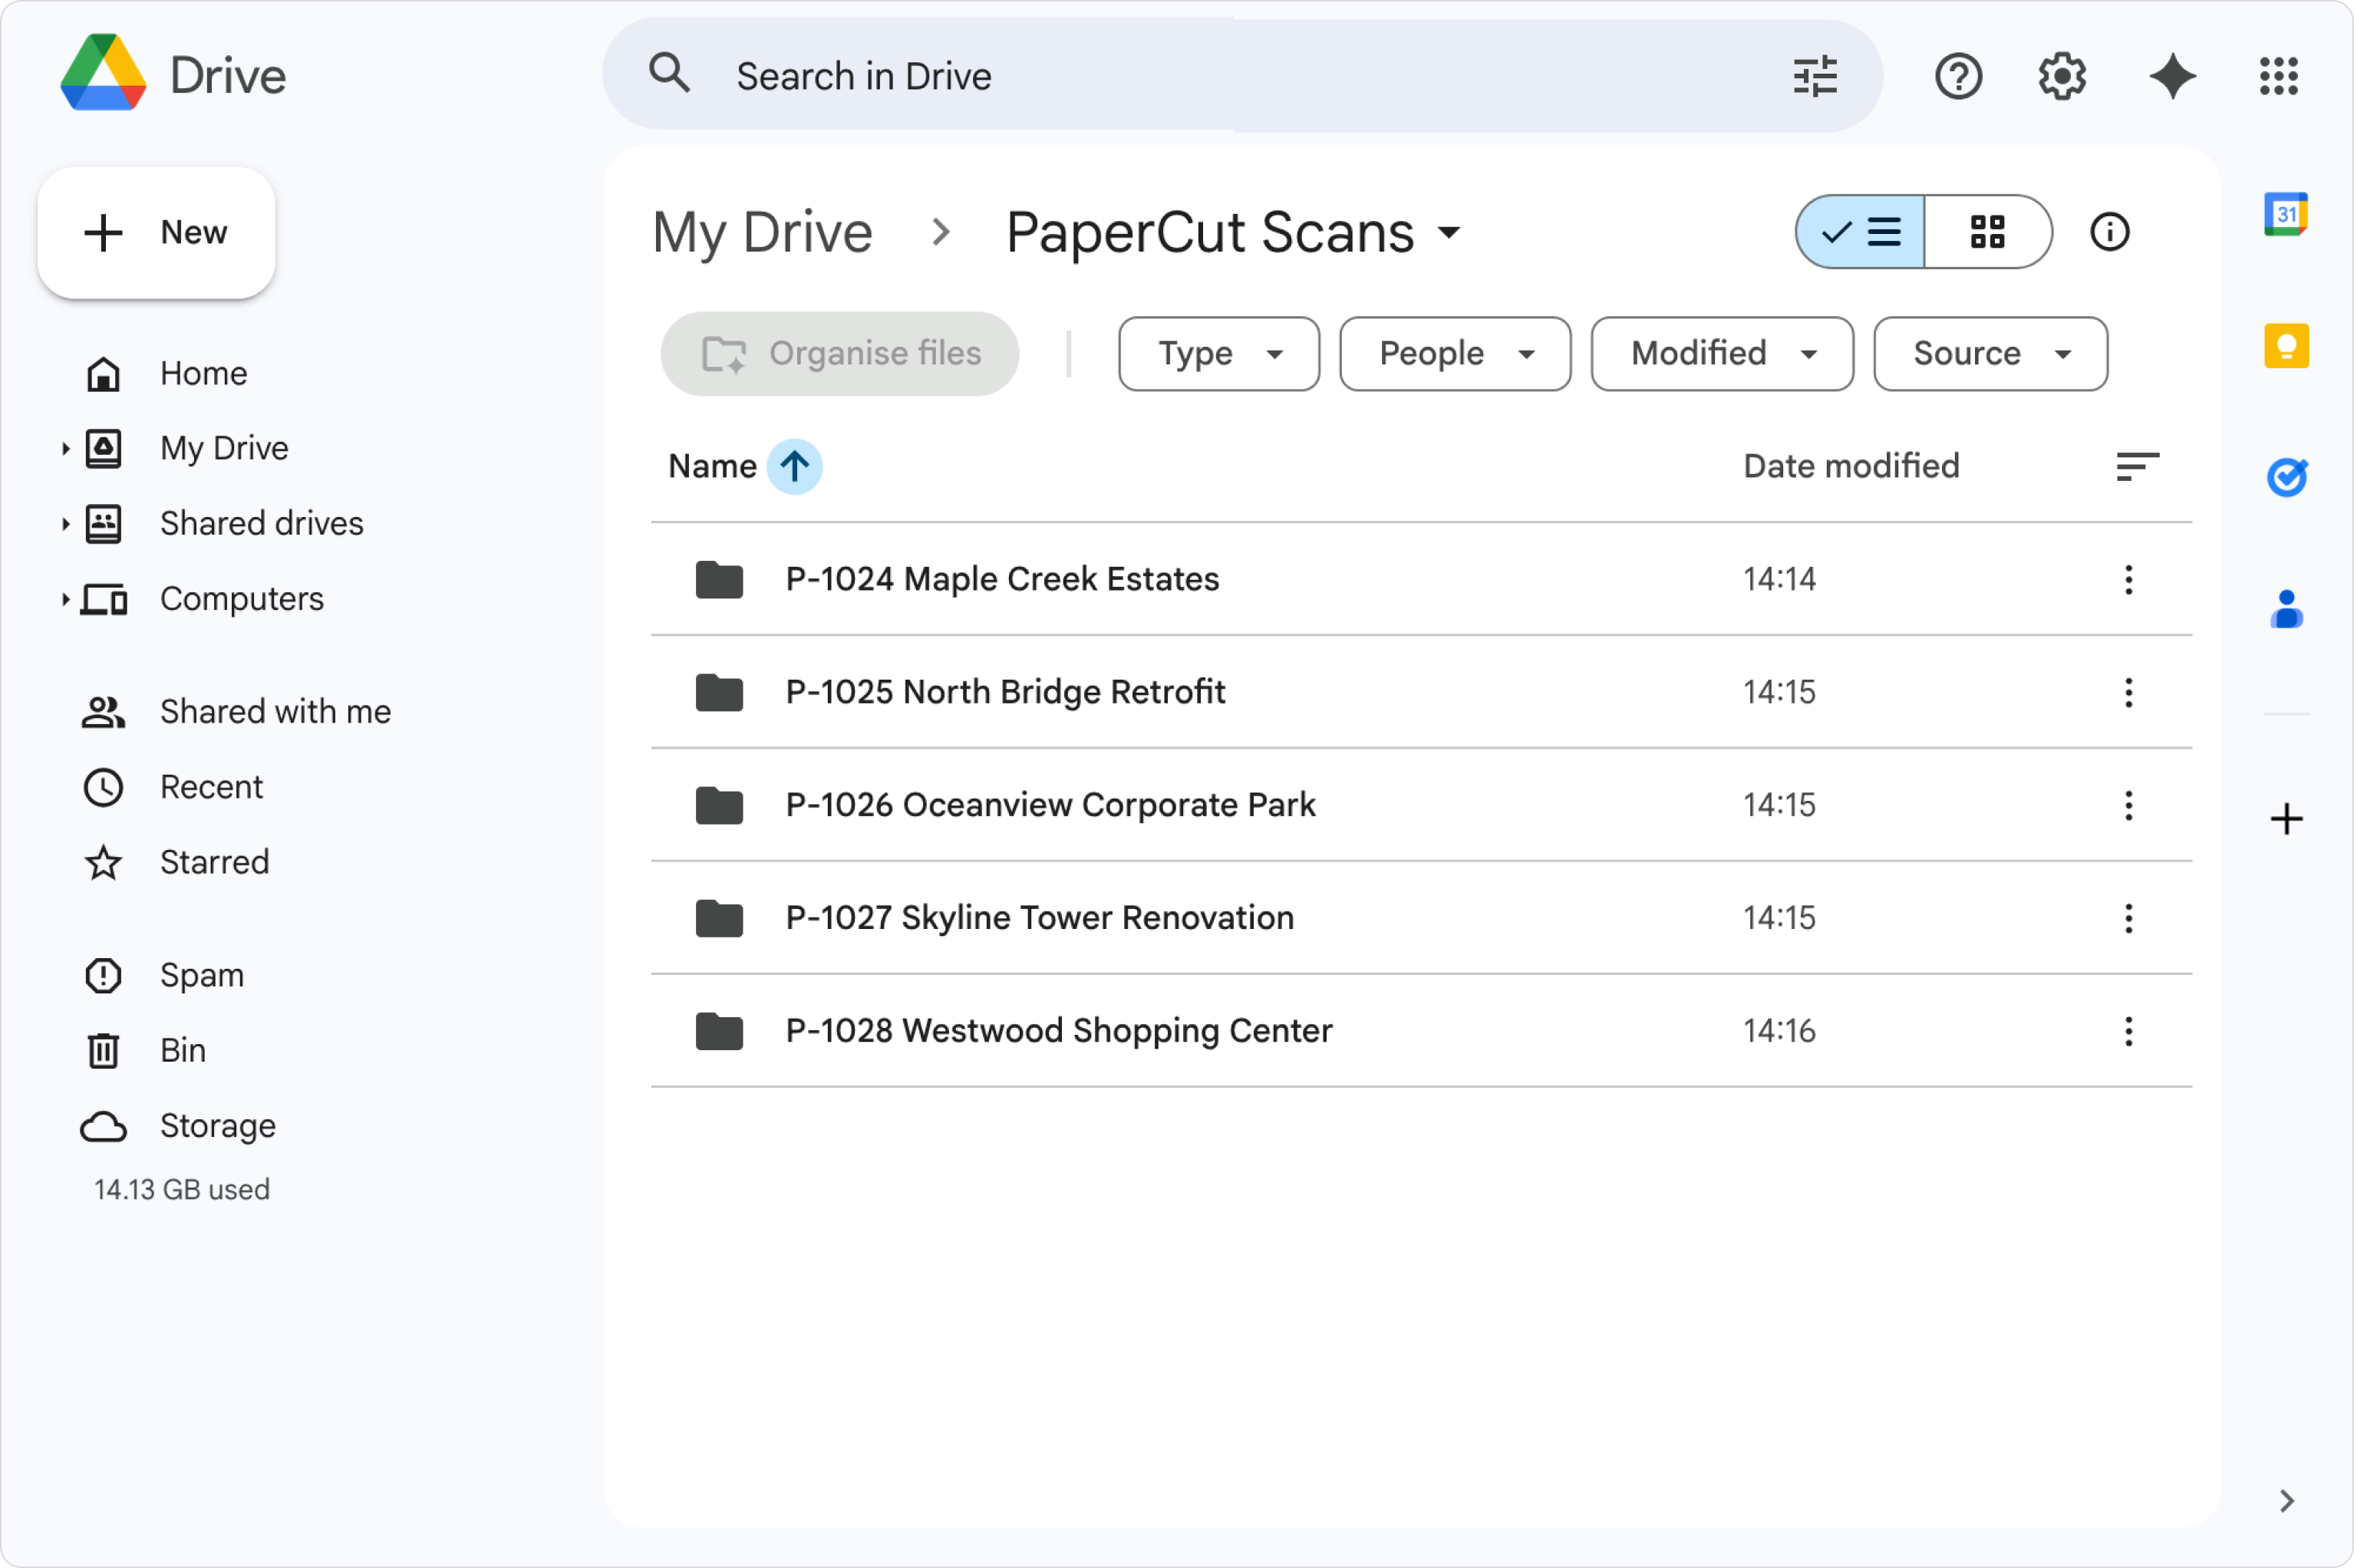Reverse the Name sort direction arrow
Screen dimensions: 2354x1568
tap(794, 466)
